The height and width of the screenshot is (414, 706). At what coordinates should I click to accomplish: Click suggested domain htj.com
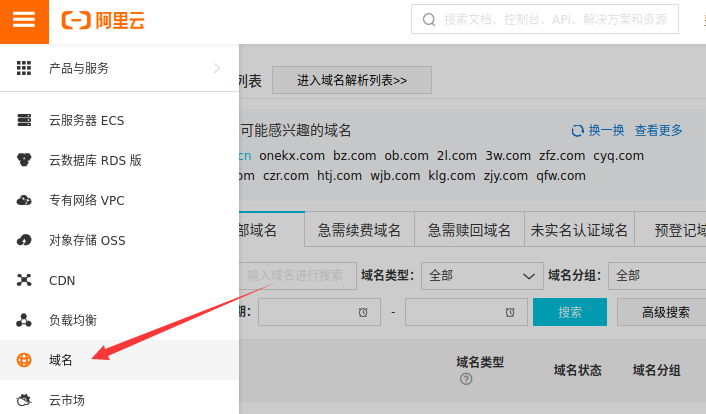(339, 176)
